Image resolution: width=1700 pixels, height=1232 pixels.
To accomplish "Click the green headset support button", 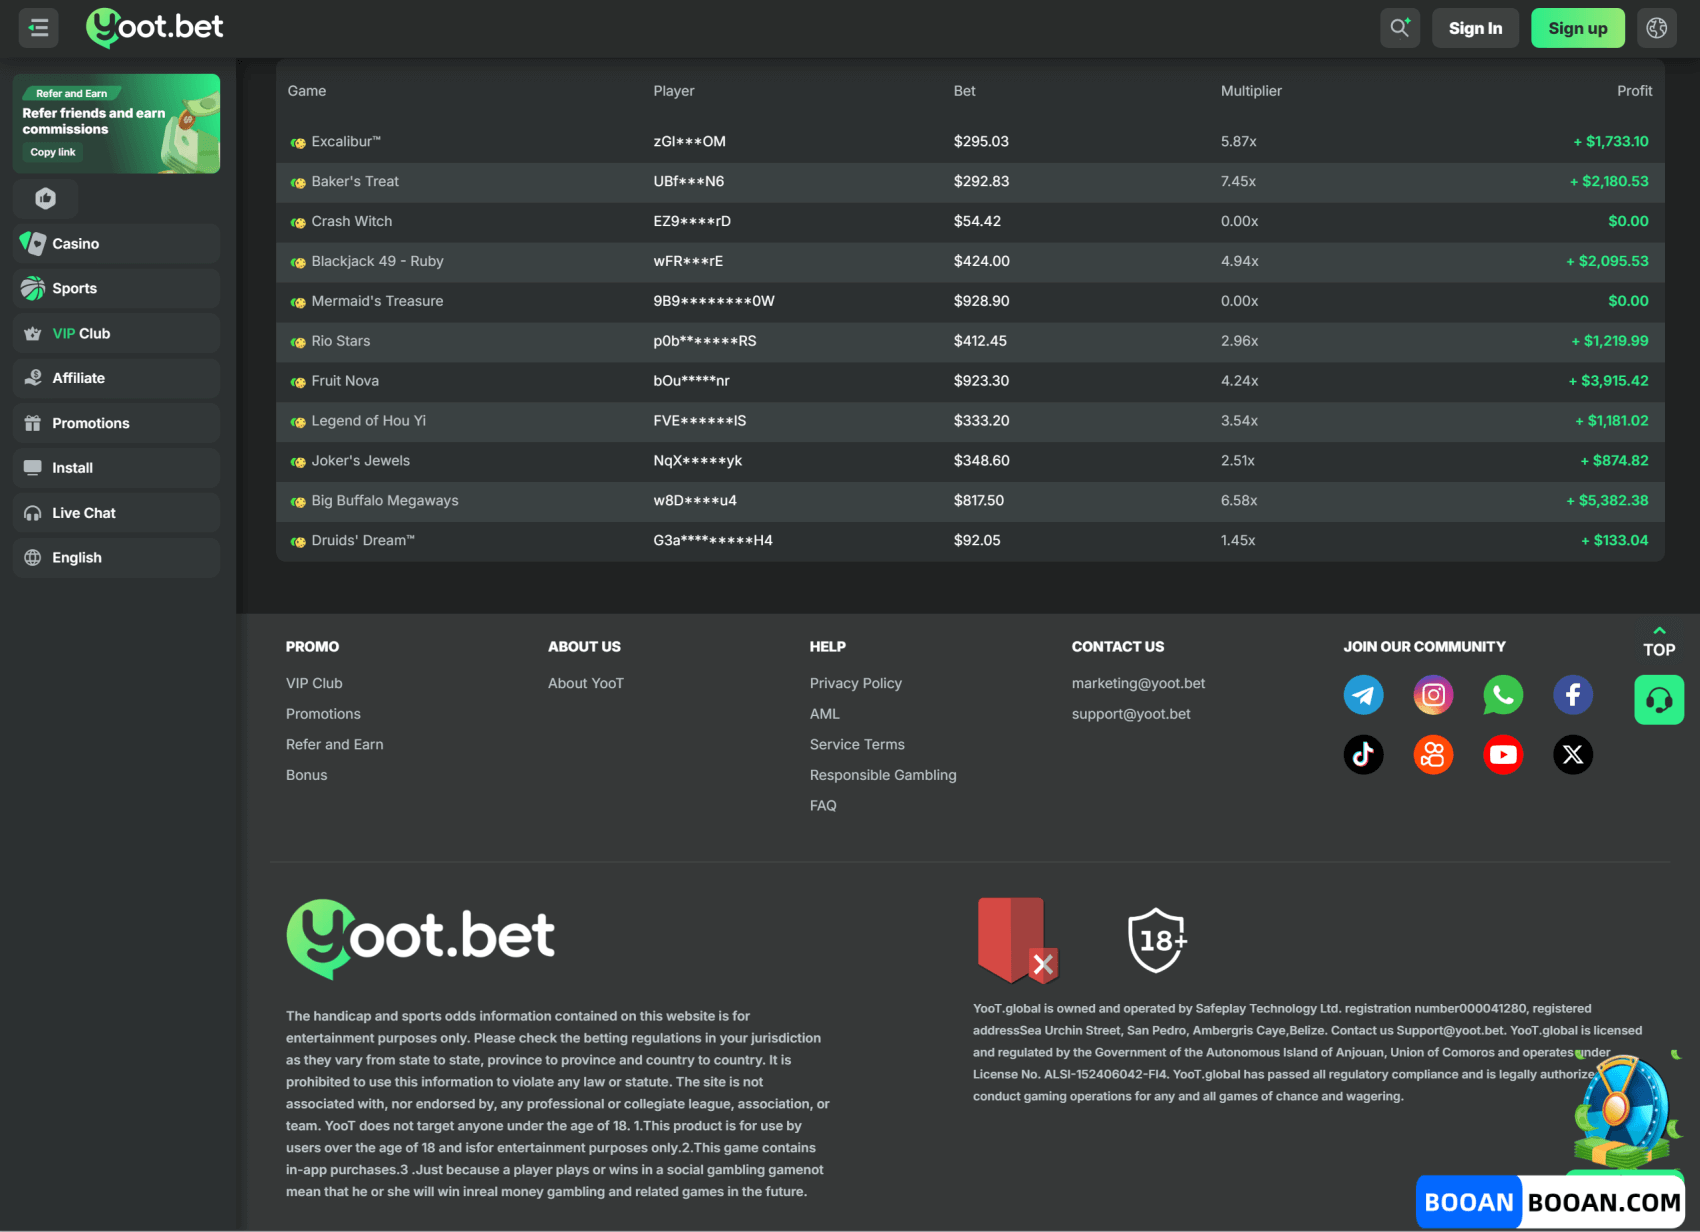I will tap(1659, 700).
